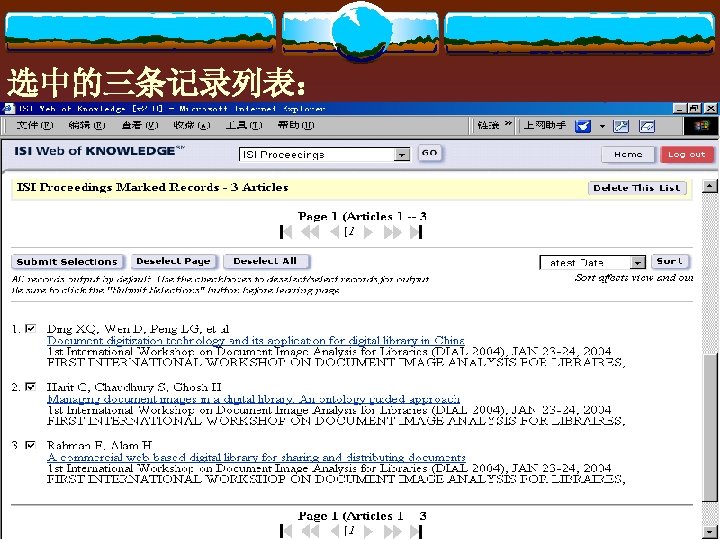Open the 工具(T) menu

(x=244, y=125)
